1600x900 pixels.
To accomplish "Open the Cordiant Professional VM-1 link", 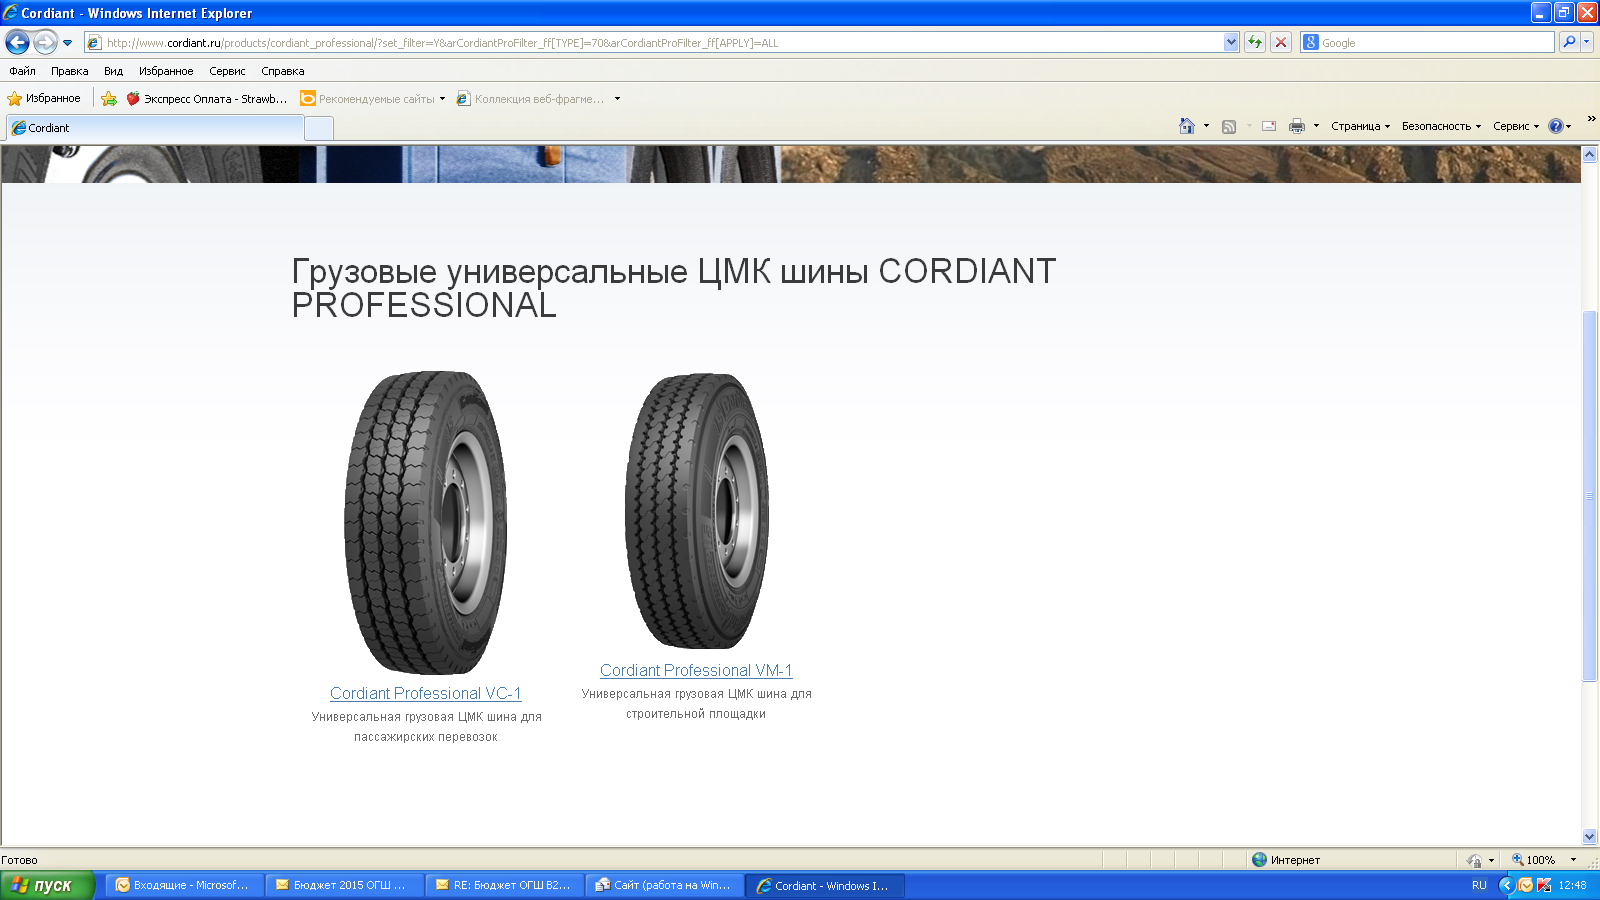I will coord(696,670).
